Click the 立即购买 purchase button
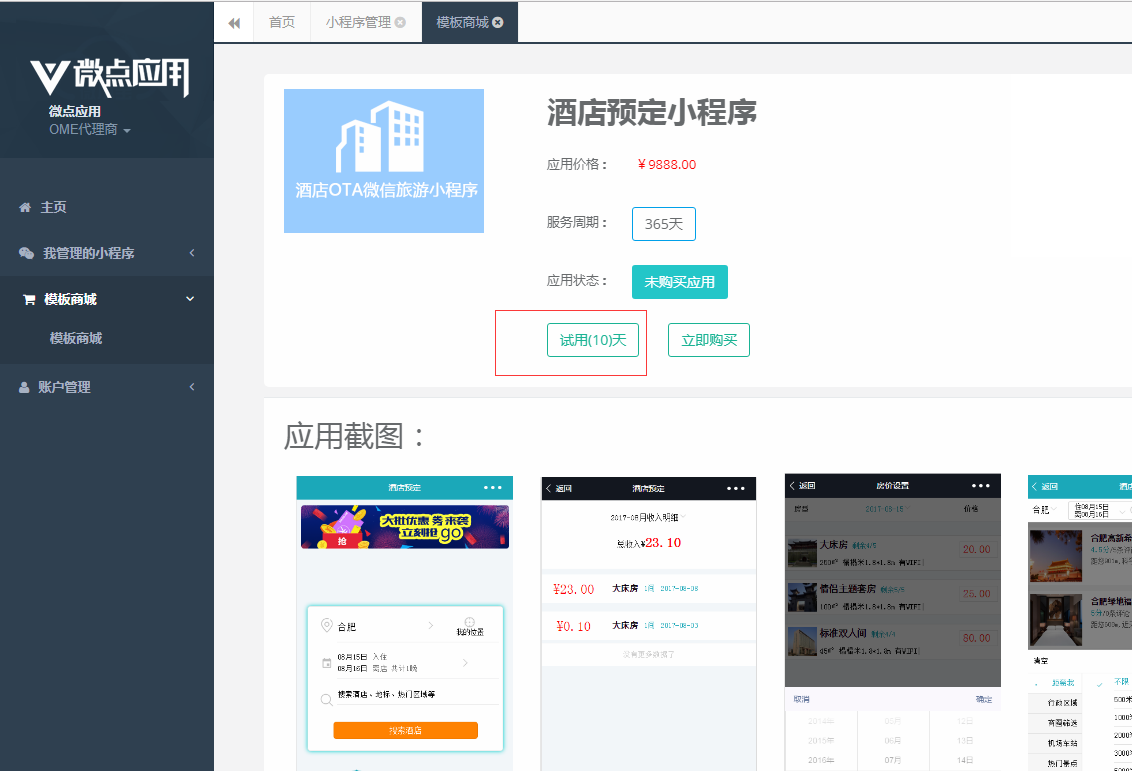Image resolution: width=1132 pixels, height=771 pixels. 708,340
